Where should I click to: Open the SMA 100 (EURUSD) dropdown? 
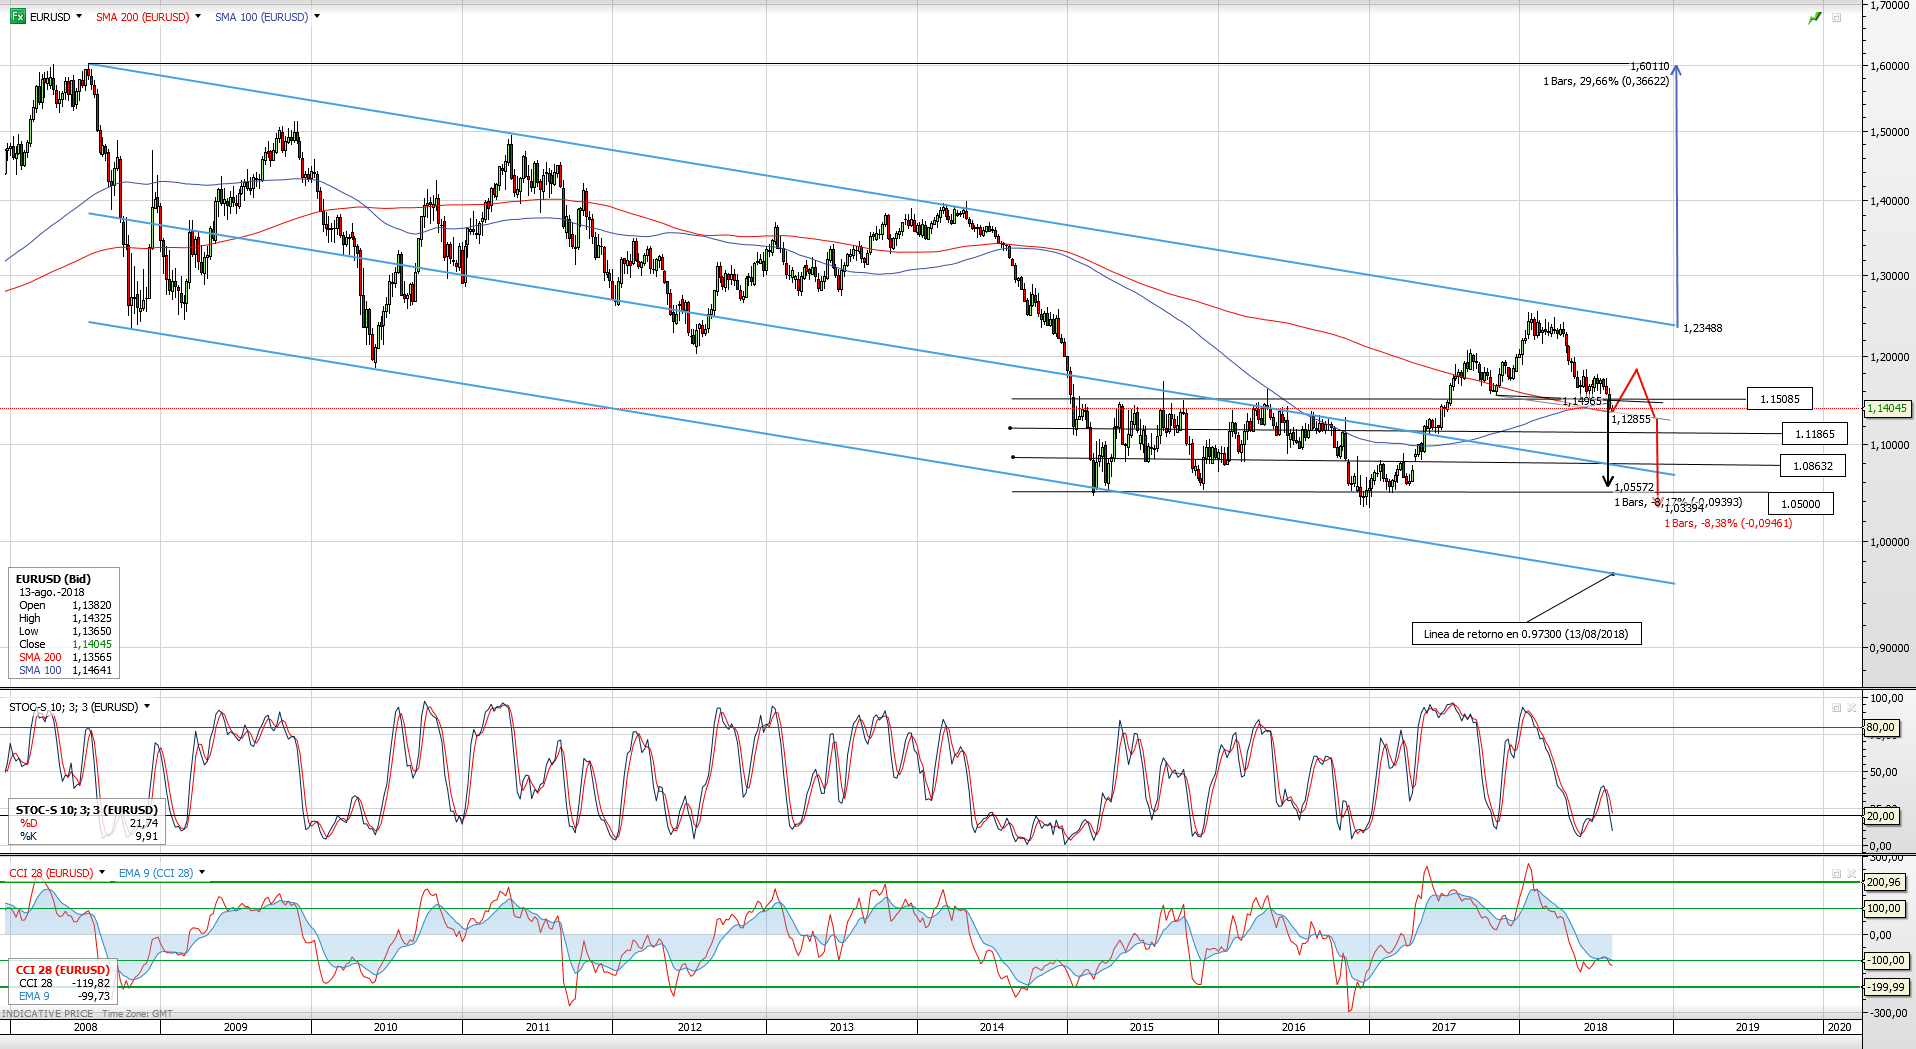pos(317,17)
